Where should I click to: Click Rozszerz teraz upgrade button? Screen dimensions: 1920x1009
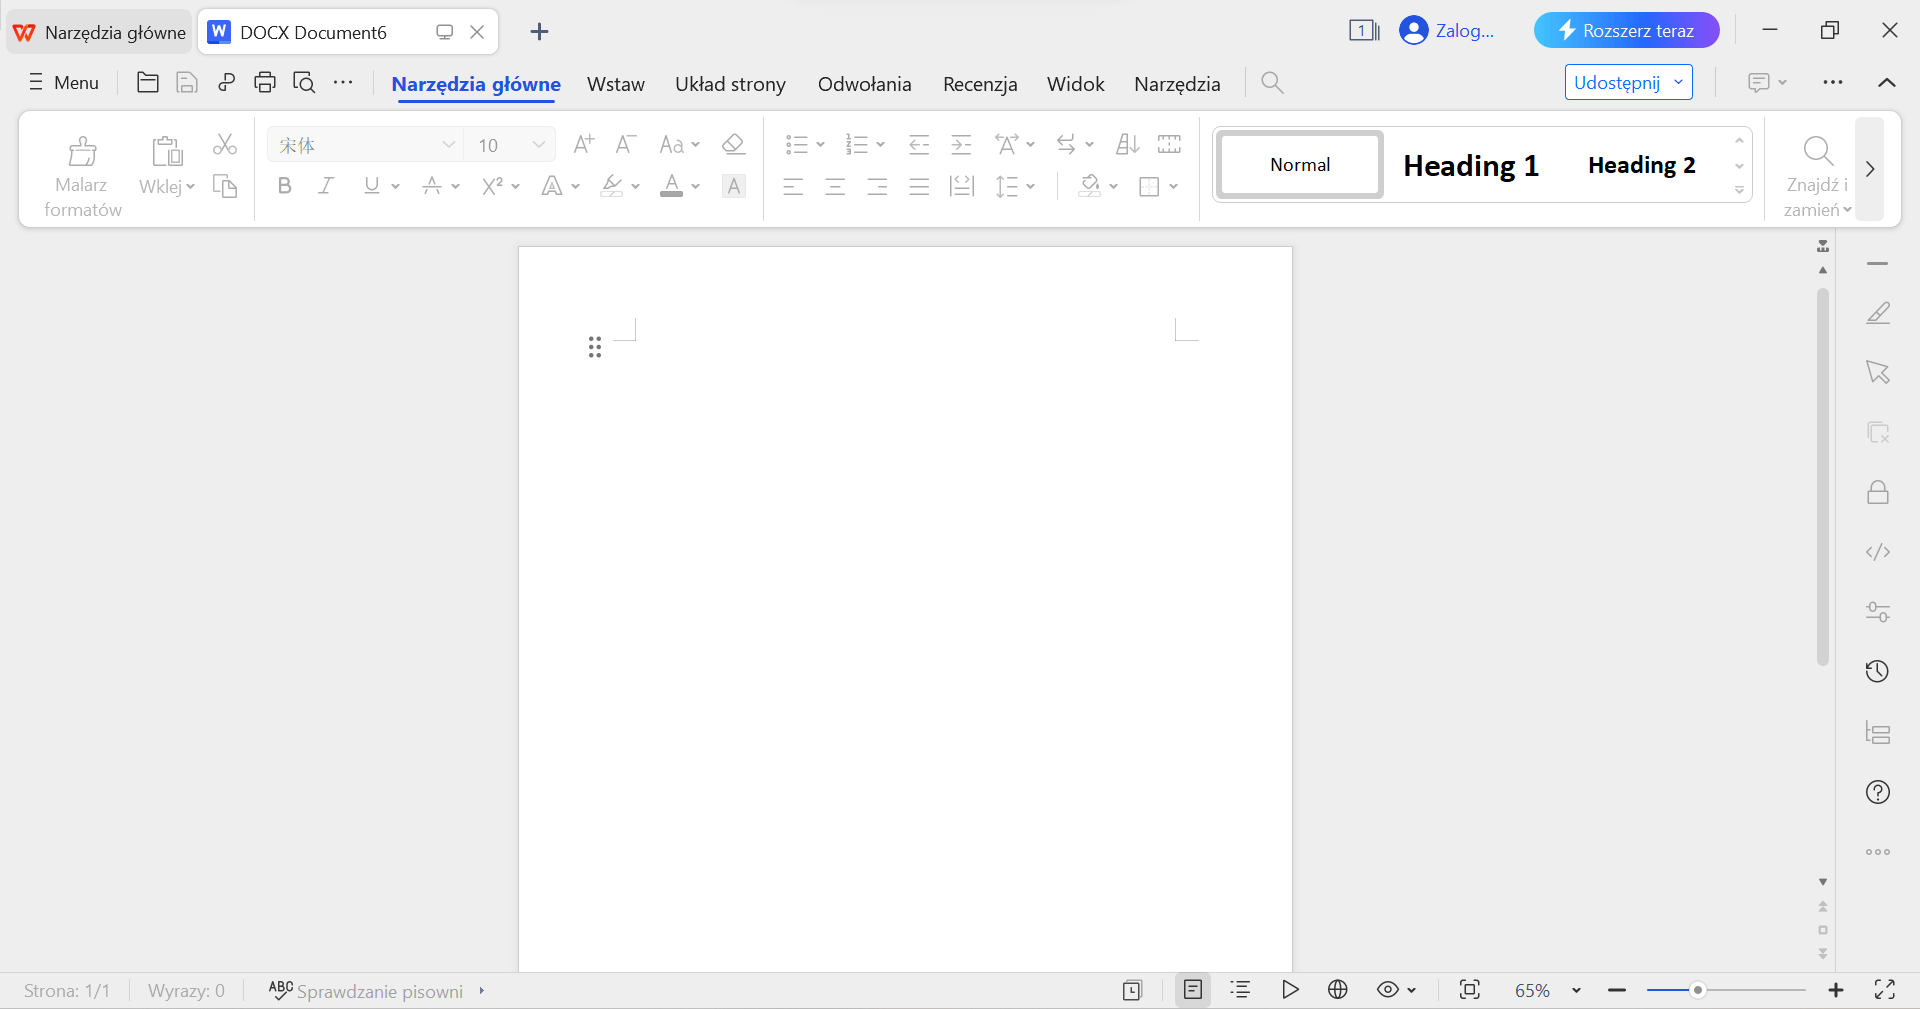click(x=1626, y=30)
